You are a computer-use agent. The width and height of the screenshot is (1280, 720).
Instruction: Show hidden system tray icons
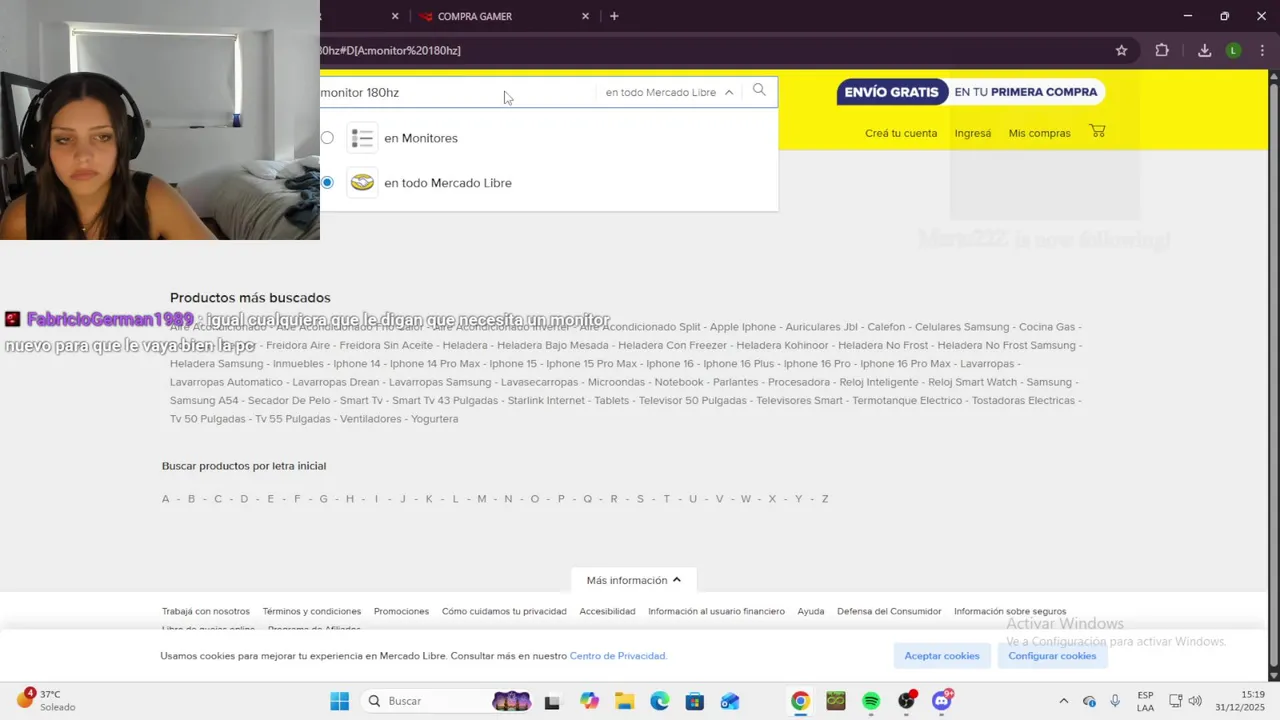(1063, 701)
